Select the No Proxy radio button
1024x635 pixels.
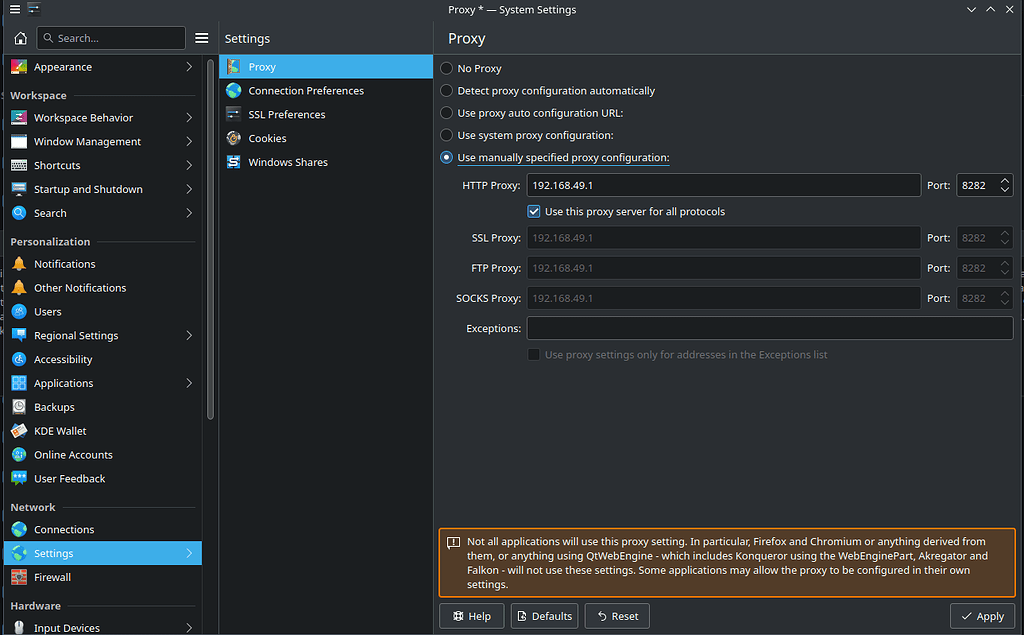(447, 68)
